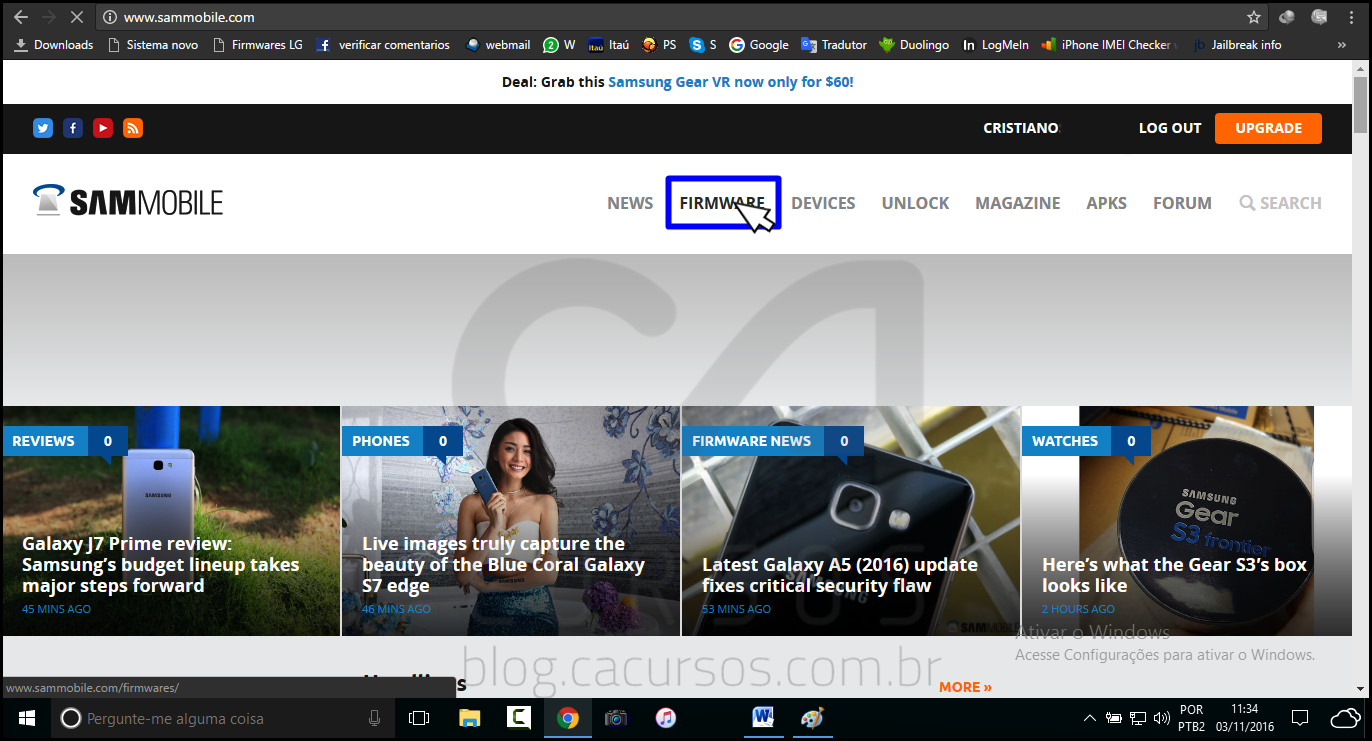
Task: Stop page loading with X button
Action: coord(78,17)
